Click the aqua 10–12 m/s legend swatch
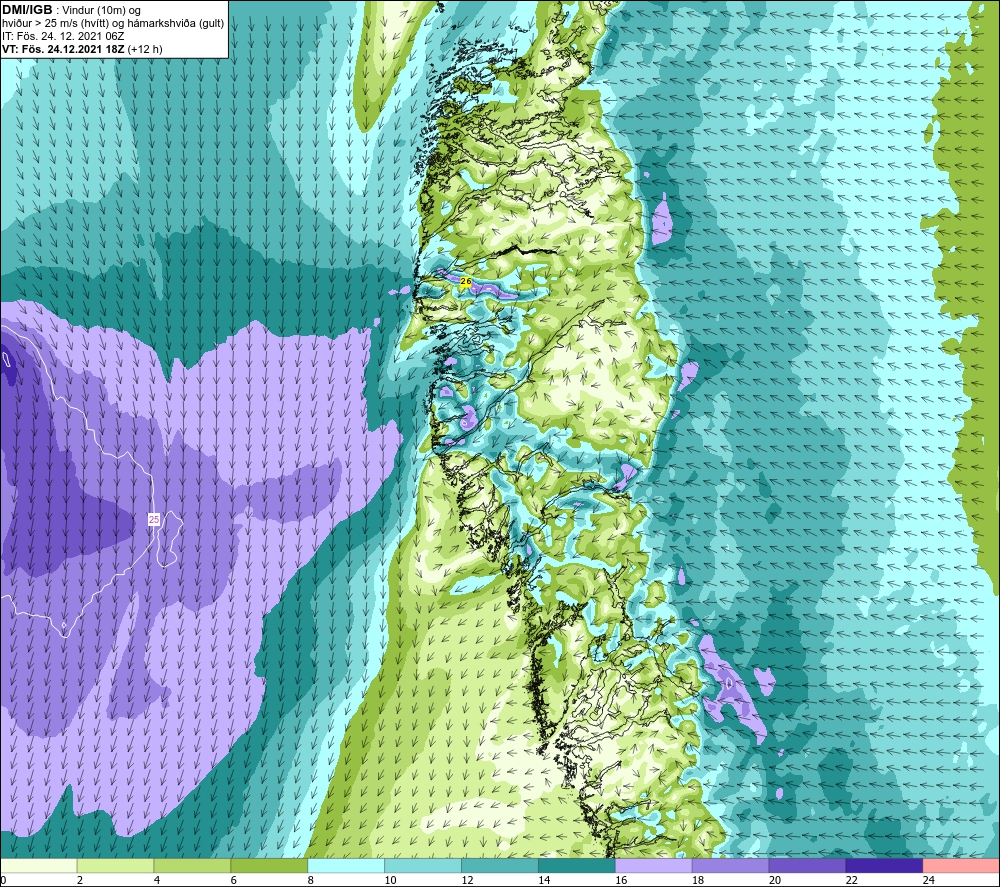The height and width of the screenshot is (887, 1000). (x=423, y=865)
